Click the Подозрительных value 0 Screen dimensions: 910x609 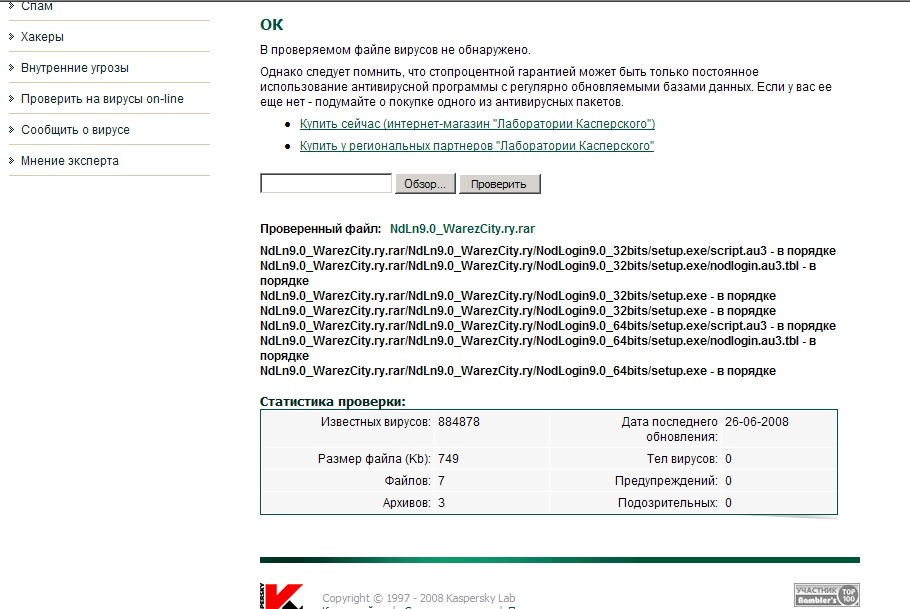coord(728,503)
